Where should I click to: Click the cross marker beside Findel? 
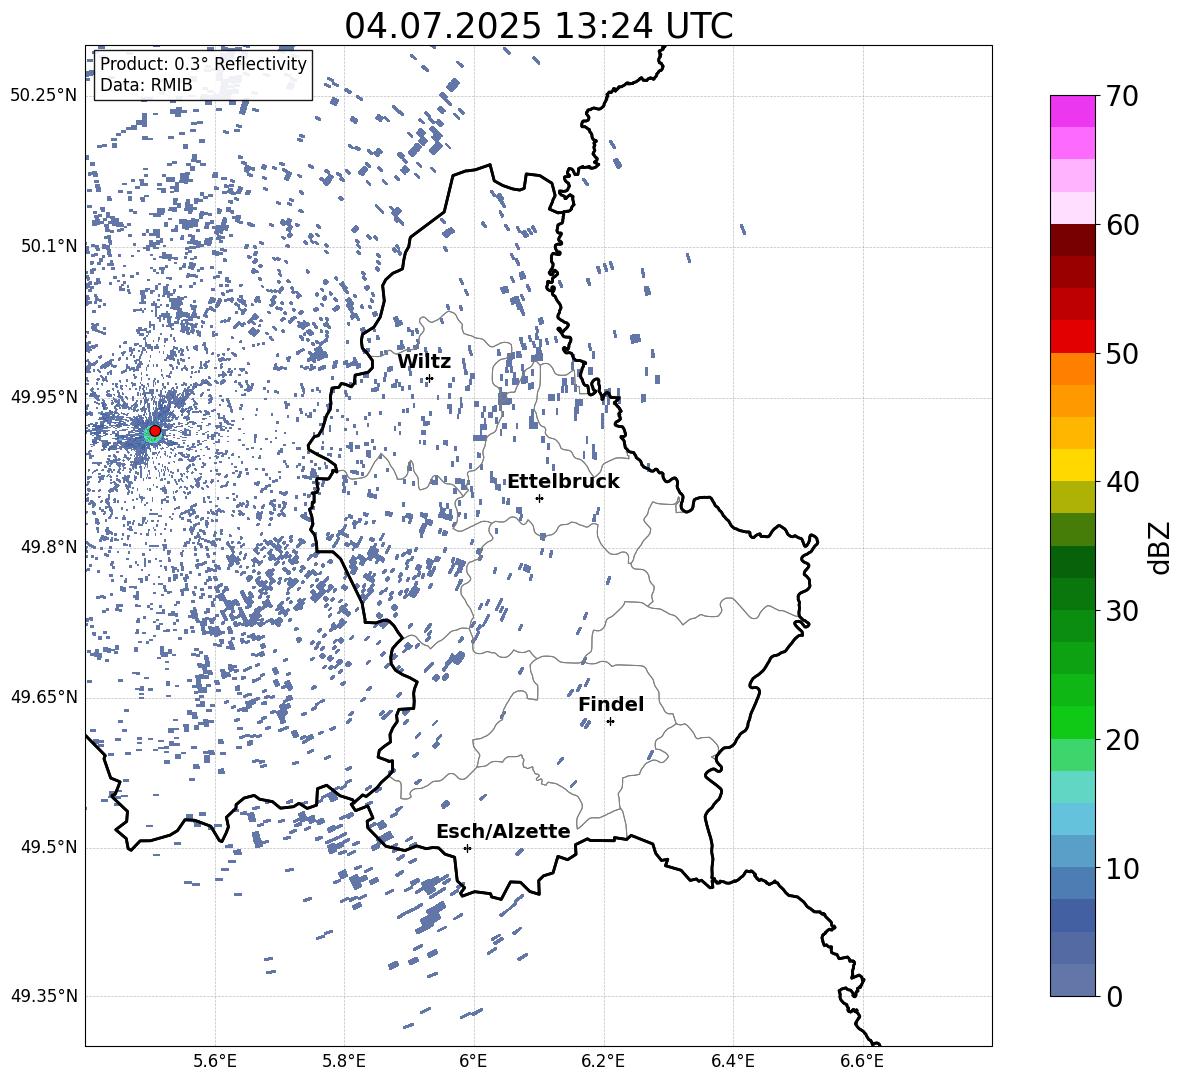(610, 722)
